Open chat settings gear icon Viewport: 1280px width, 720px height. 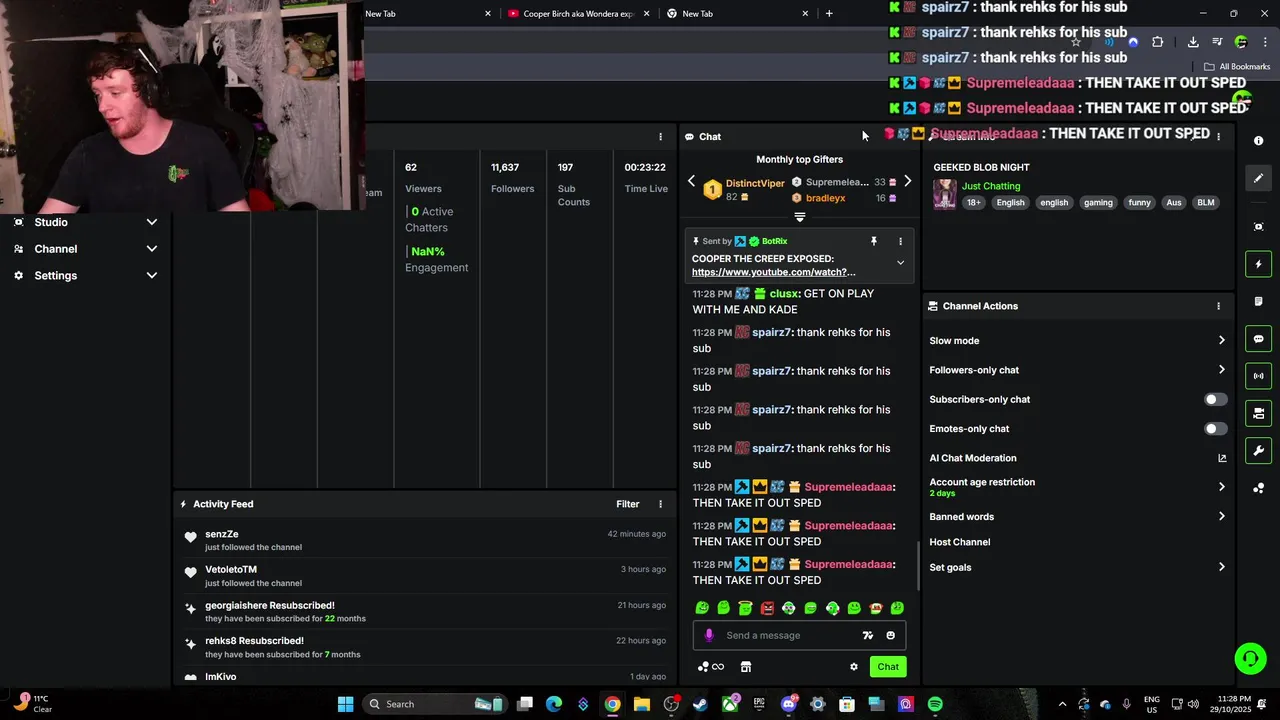853,667
